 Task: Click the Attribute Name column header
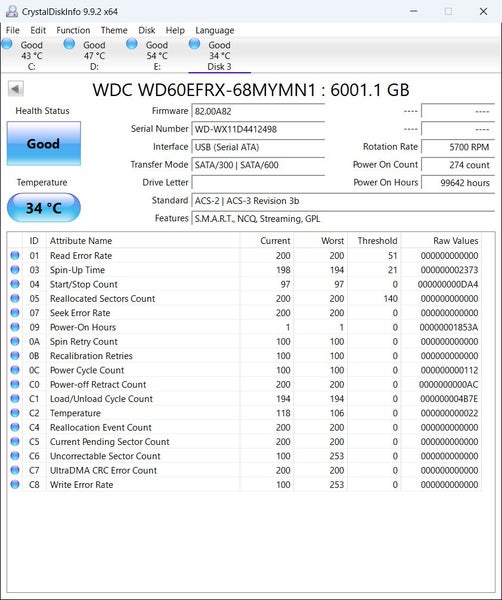click(x=143, y=241)
